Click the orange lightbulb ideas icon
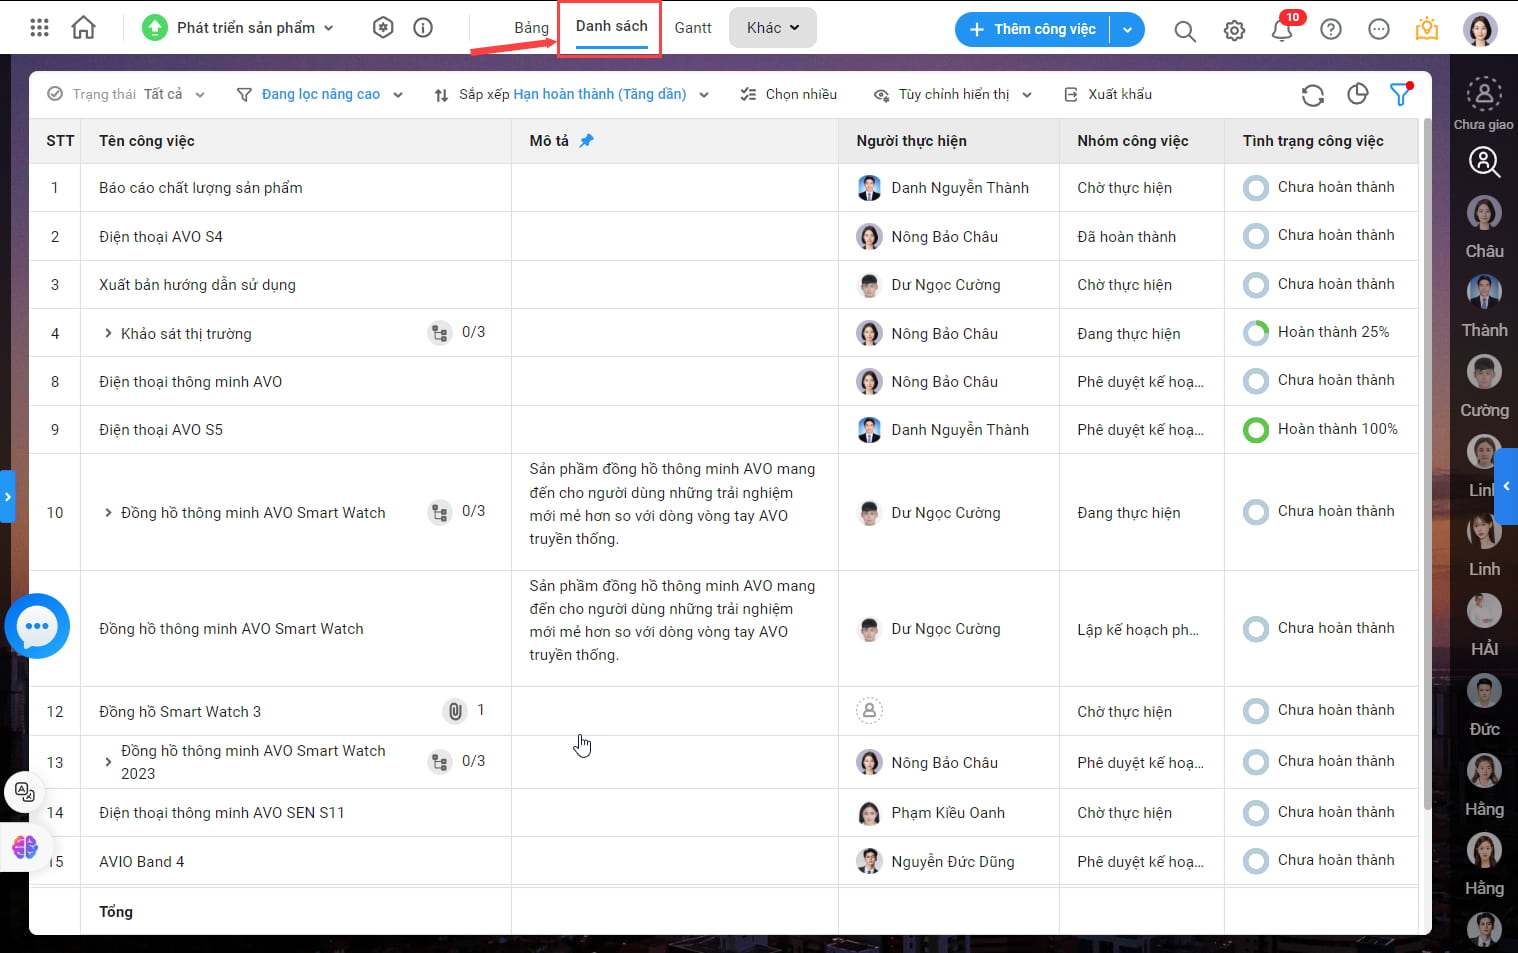 pyautogui.click(x=1427, y=29)
